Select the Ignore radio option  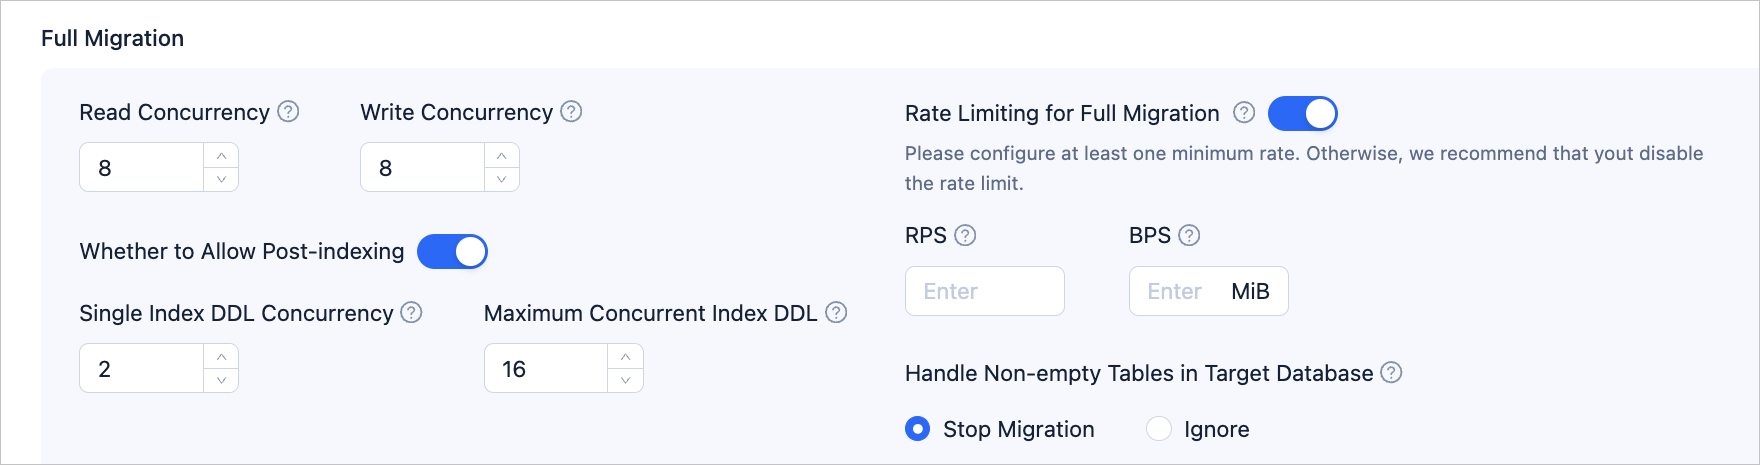1158,429
